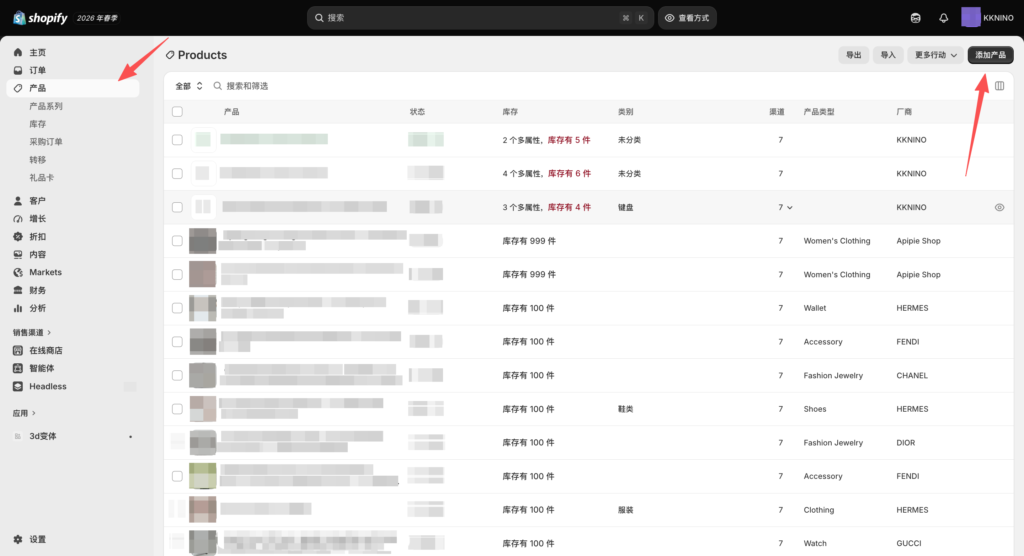1024x556 pixels.
Task: Click the growth icon for 增长
Action: pos(18,219)
